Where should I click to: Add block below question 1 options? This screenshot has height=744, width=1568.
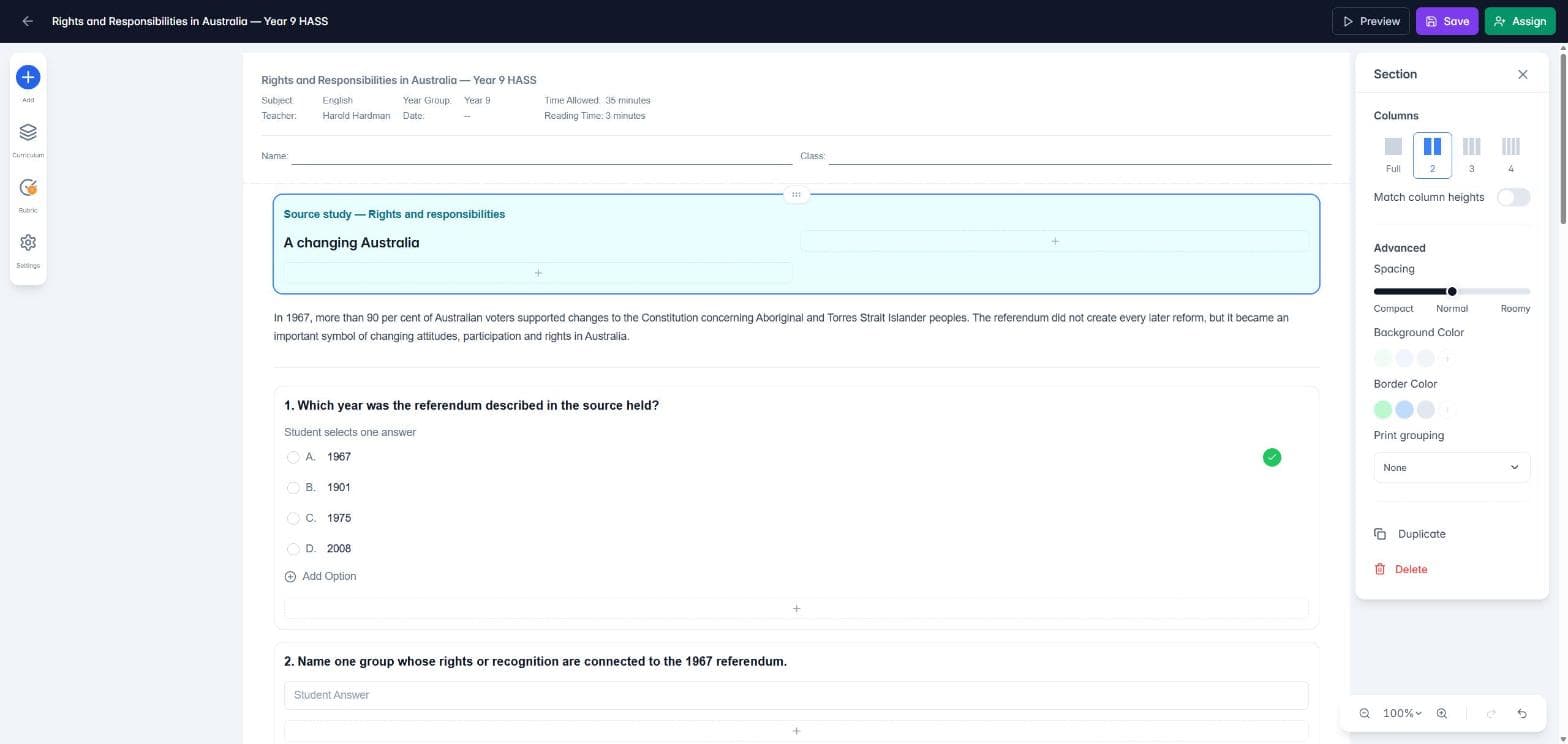click(x=796, y=608)
